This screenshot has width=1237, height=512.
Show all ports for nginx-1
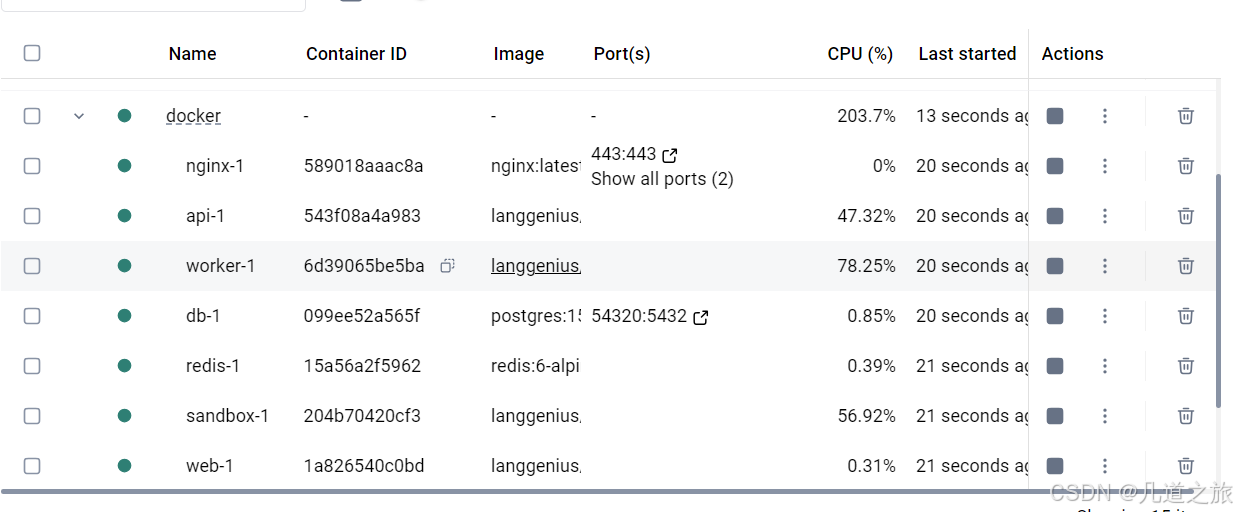pos(662,179)
